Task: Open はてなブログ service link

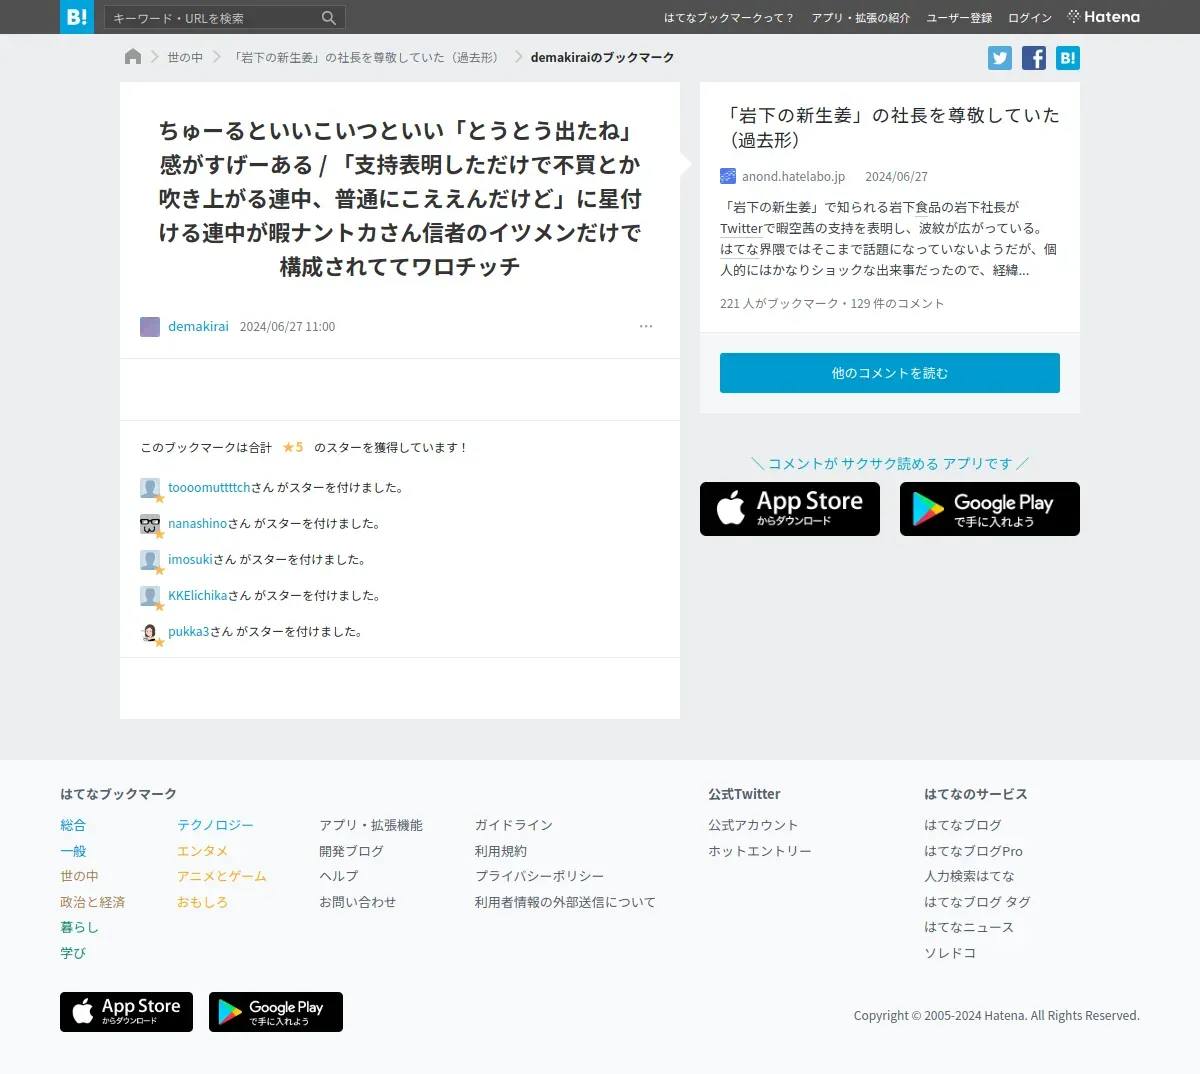Action: [962, 825]
